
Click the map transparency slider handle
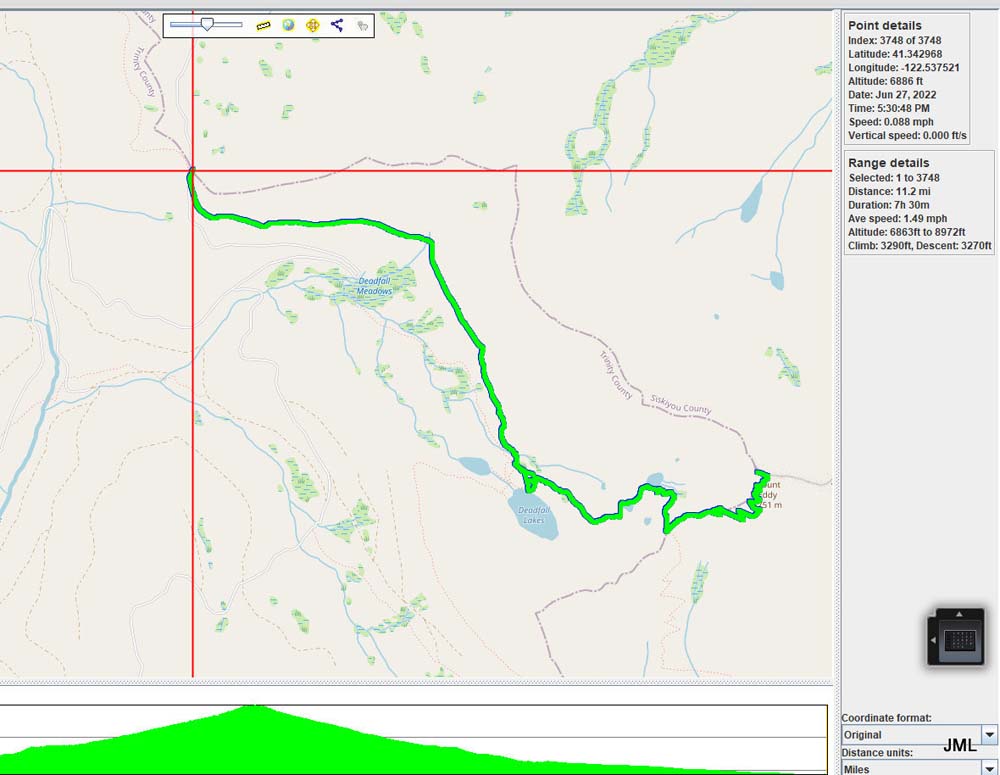pos(206,24)
